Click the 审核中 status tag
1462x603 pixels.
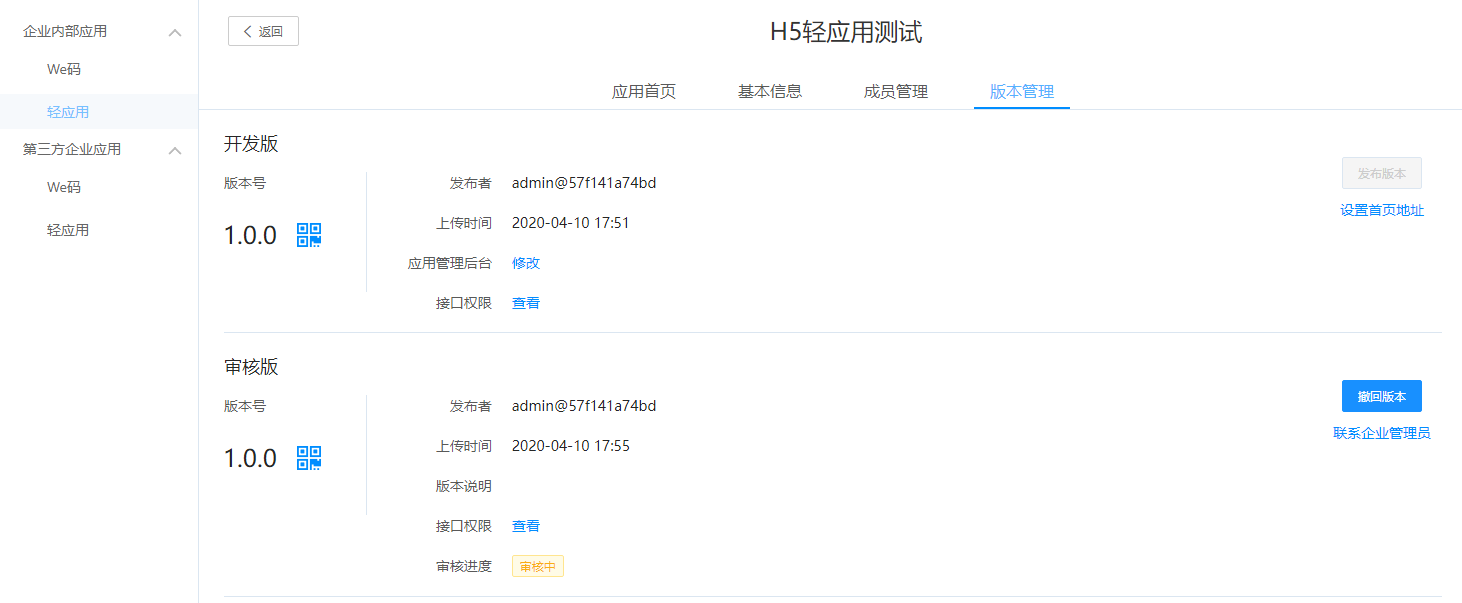pos(538,567)
